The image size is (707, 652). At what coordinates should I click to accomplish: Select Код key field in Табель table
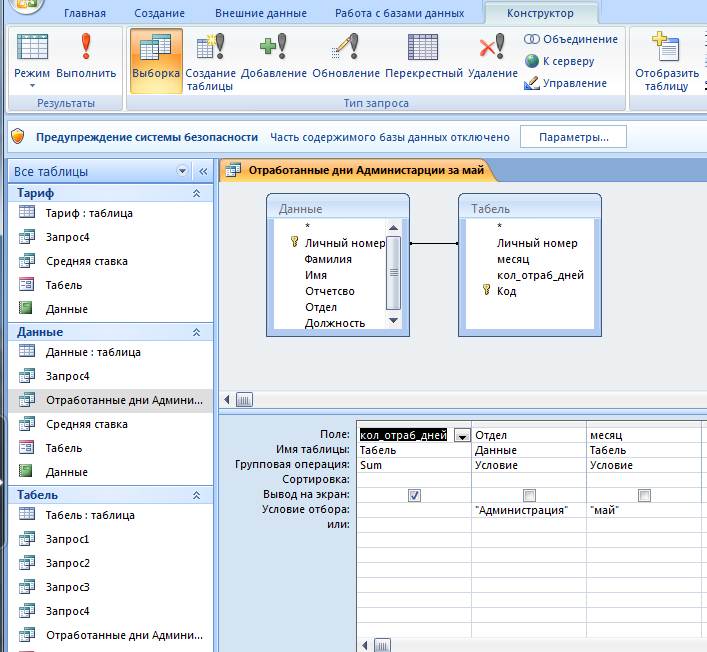click(506, 291)
